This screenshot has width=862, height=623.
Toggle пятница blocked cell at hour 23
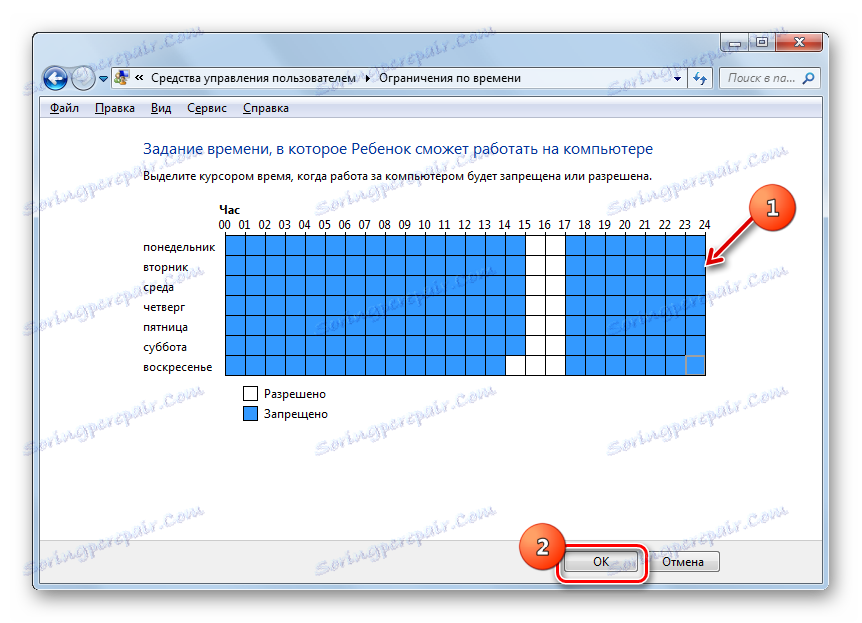click(x=695, y=326)
